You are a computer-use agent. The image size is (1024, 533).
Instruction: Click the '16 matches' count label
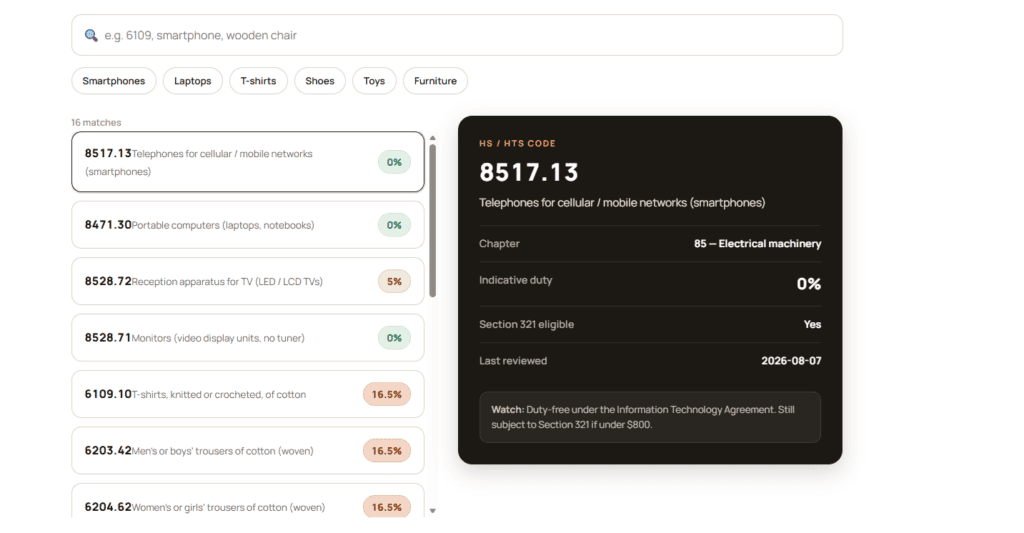96,122
